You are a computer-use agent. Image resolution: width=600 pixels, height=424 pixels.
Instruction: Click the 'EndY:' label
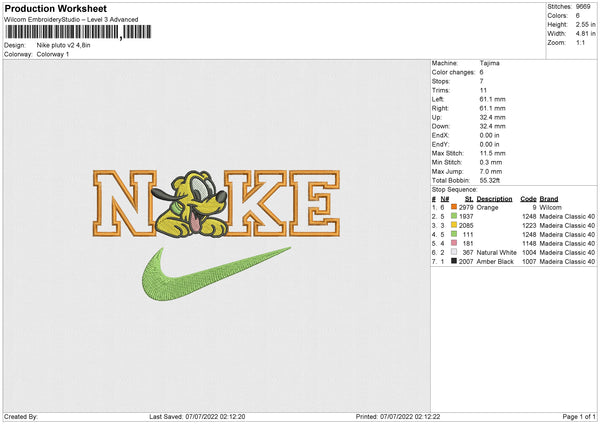click(440, 144)
